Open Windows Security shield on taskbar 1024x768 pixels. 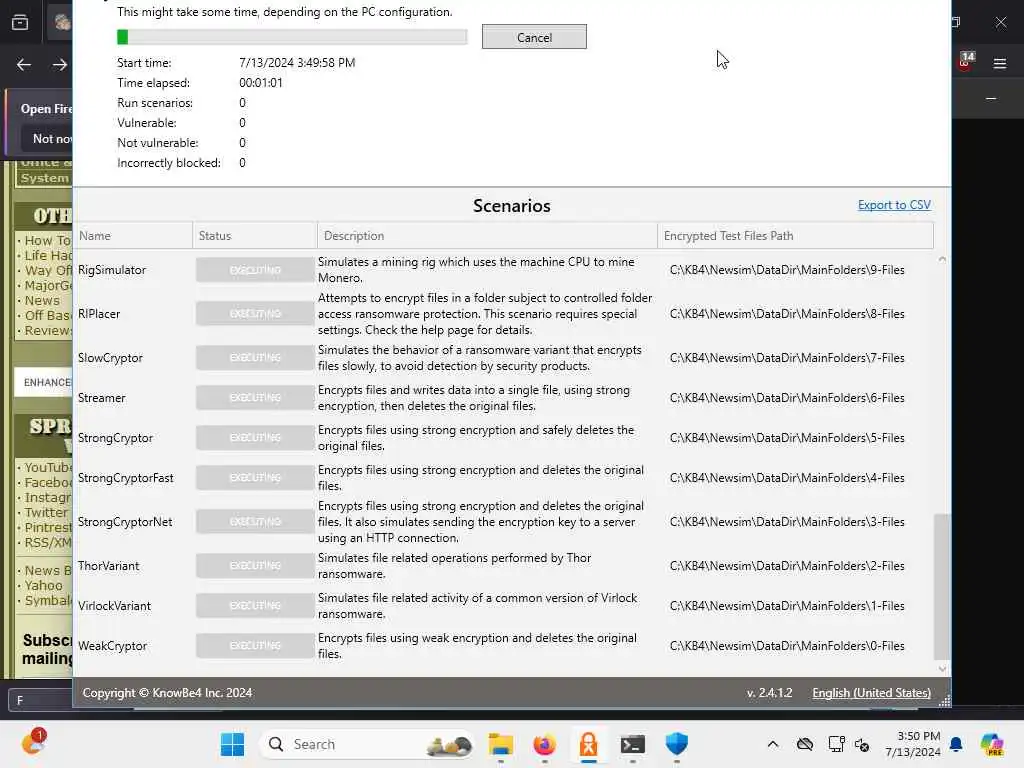[x=677, y=744]
